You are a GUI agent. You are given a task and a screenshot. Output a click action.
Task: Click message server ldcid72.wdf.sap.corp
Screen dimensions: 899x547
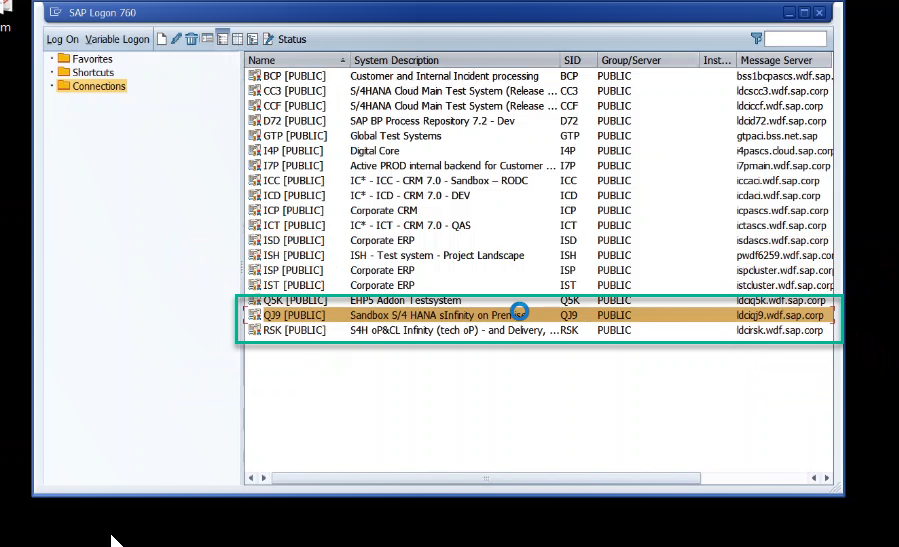click(x=781, y=120)
